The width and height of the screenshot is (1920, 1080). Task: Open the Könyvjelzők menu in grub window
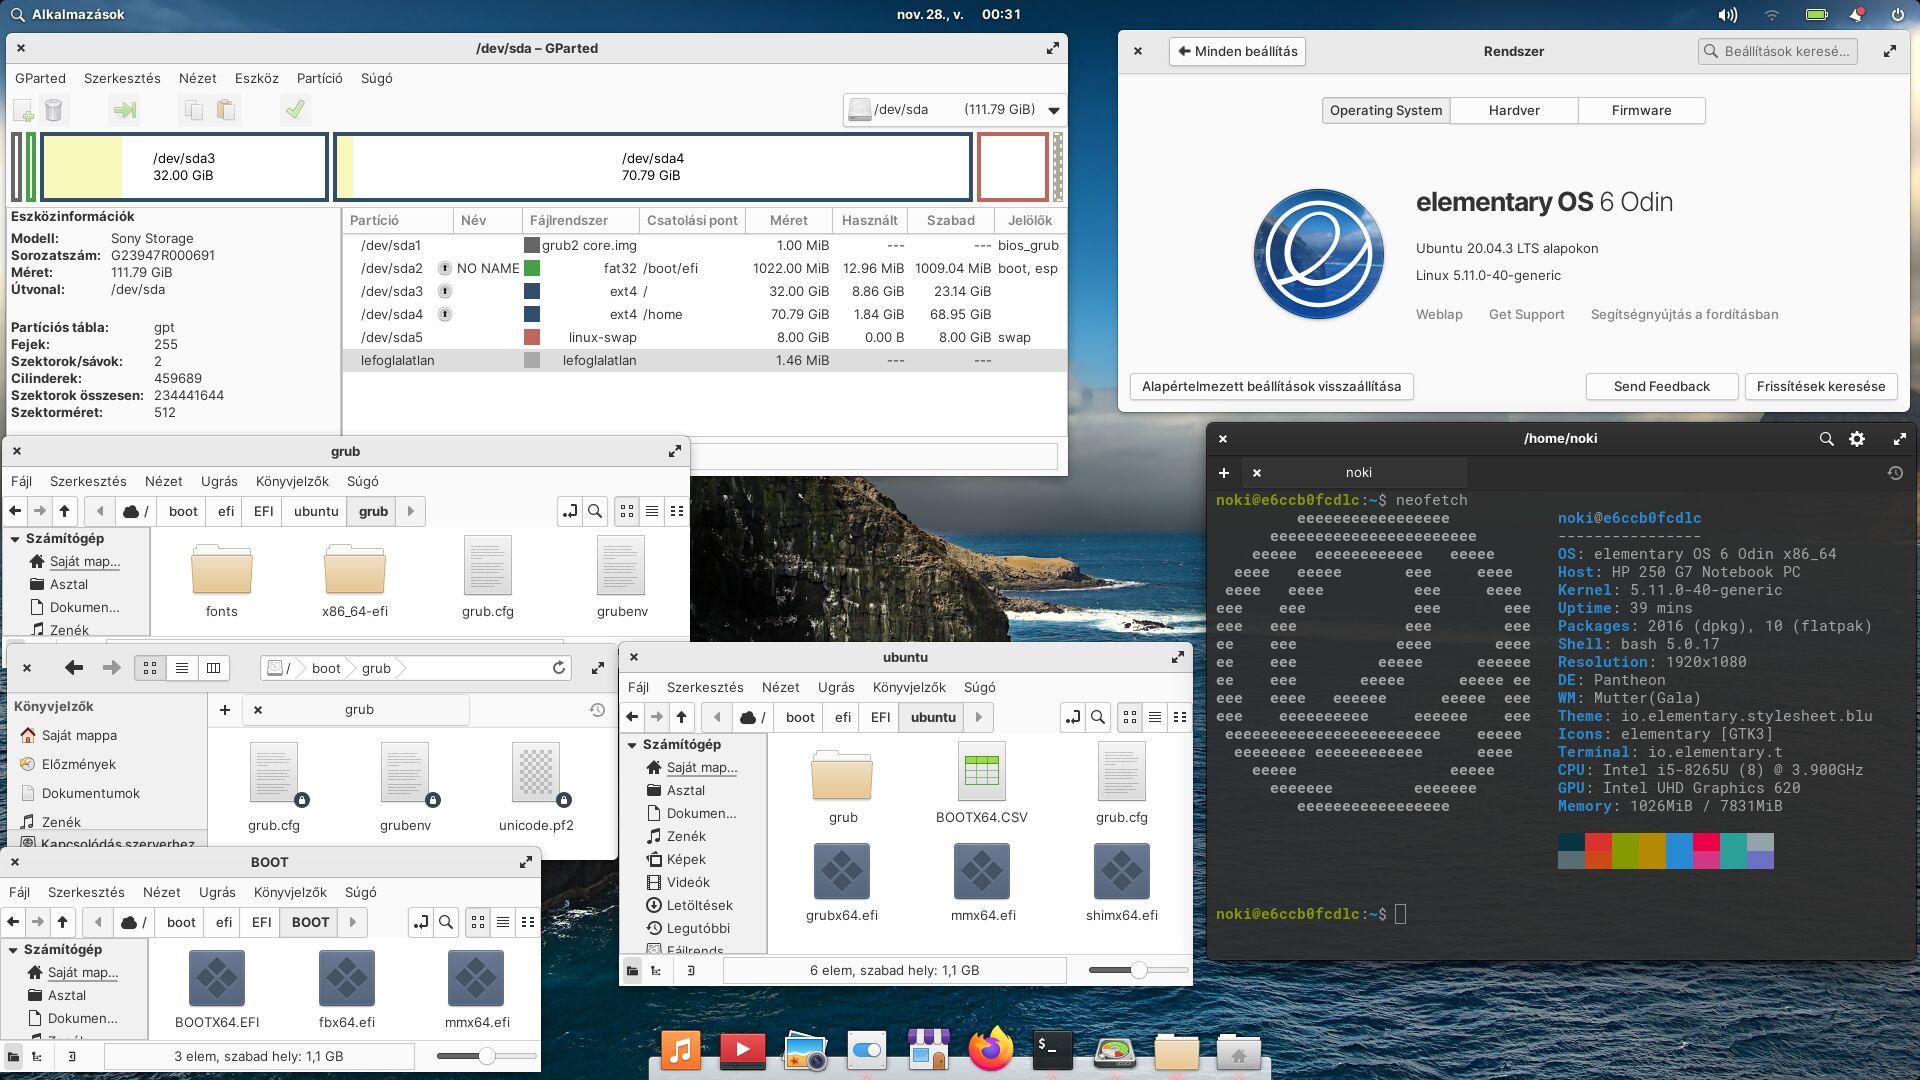coord(292,481)
